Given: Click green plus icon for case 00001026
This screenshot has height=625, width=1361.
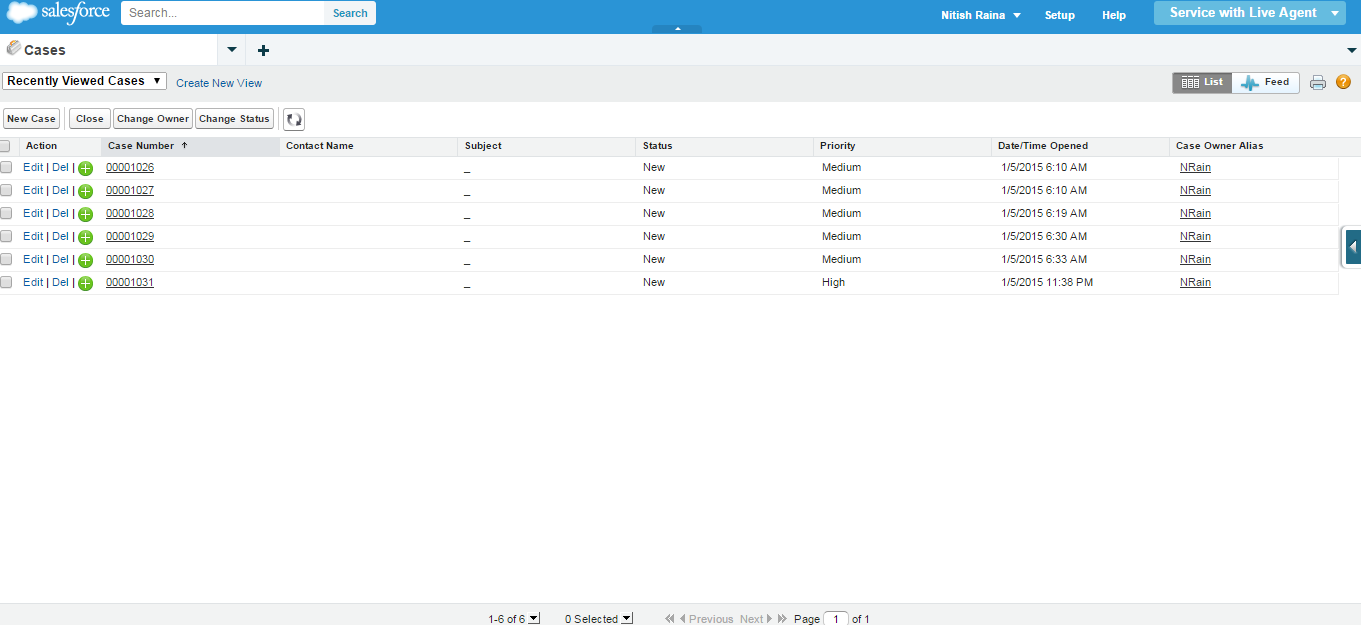Looking at the screenshot, I should tap(86, 168).
